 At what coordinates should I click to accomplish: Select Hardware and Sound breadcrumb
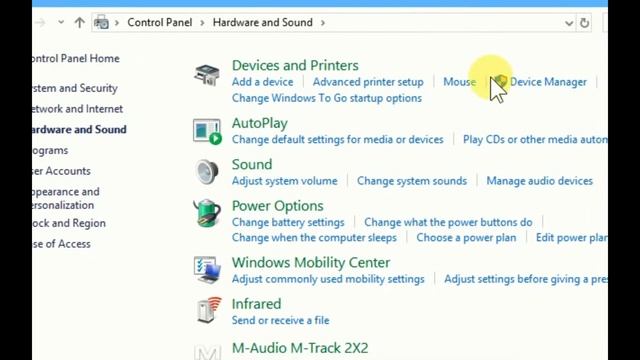[262, 22]
